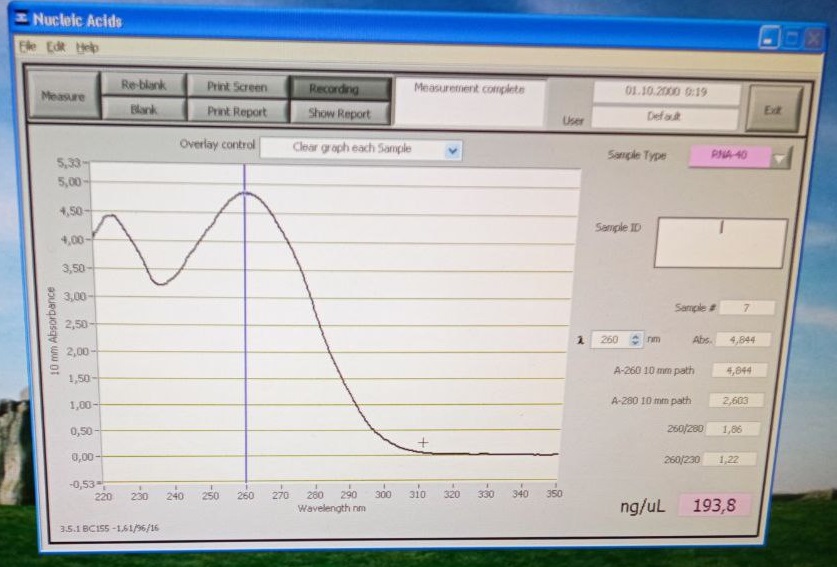The image size is (837, 567).
Task: Take a capture with Print Screen
Action: [237, 87]
